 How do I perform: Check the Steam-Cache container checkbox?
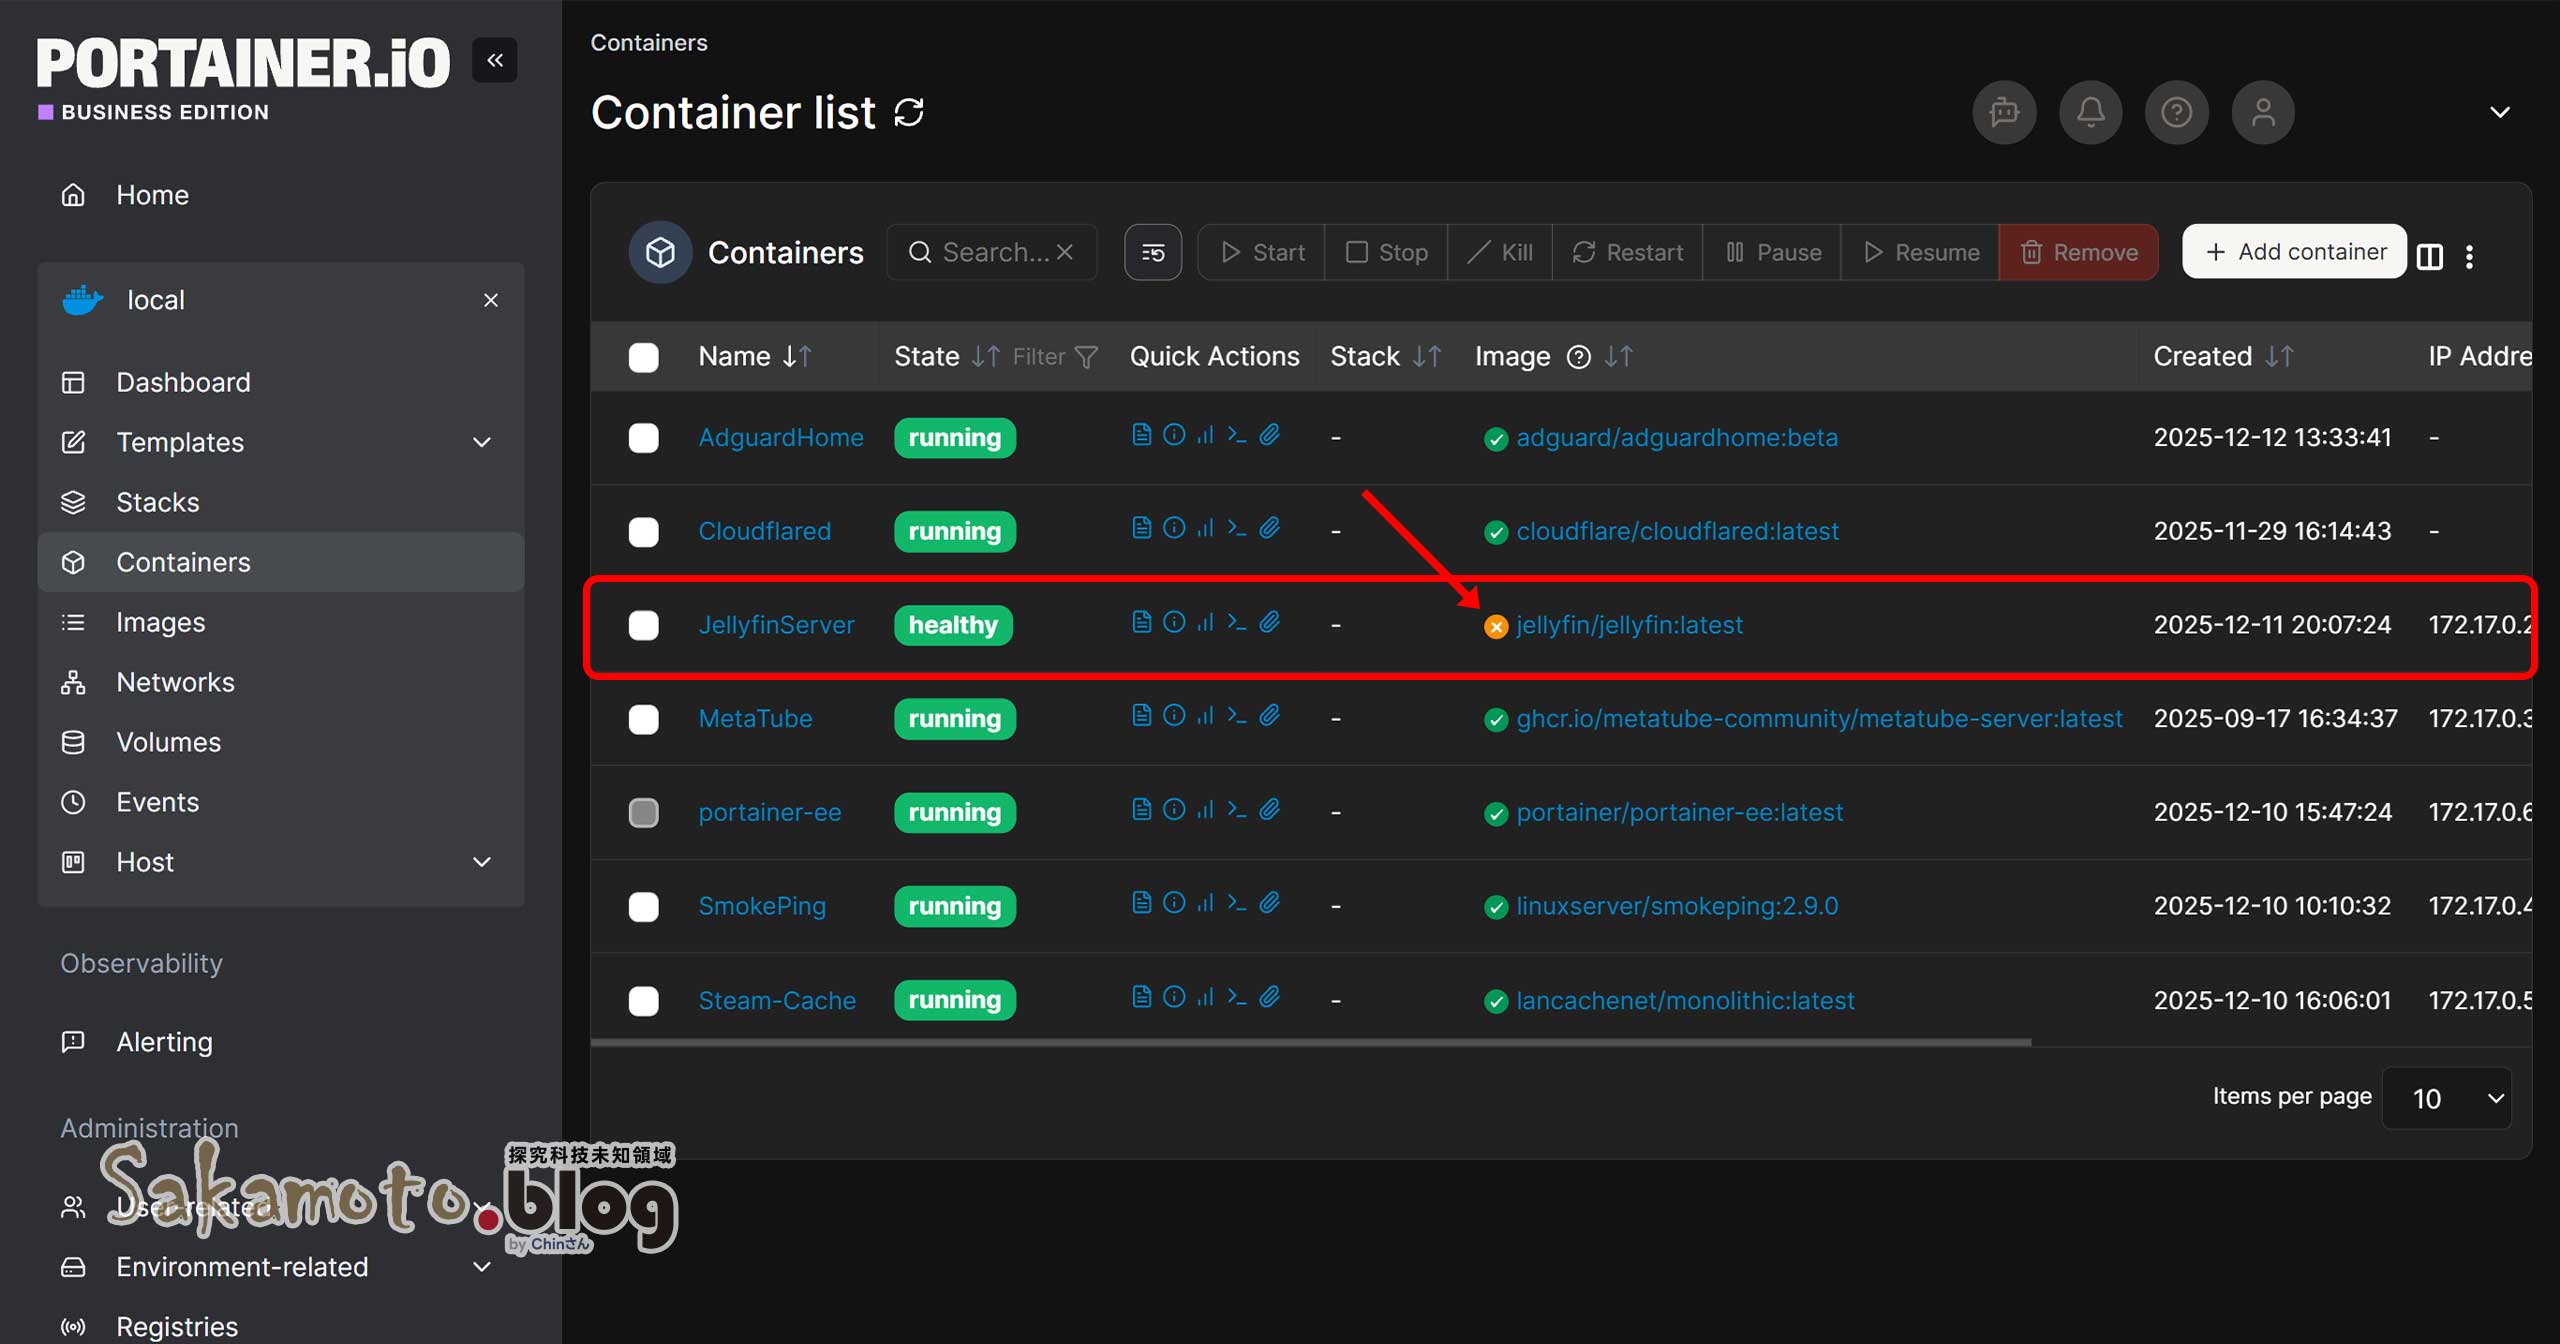[x=643, y=1000]
